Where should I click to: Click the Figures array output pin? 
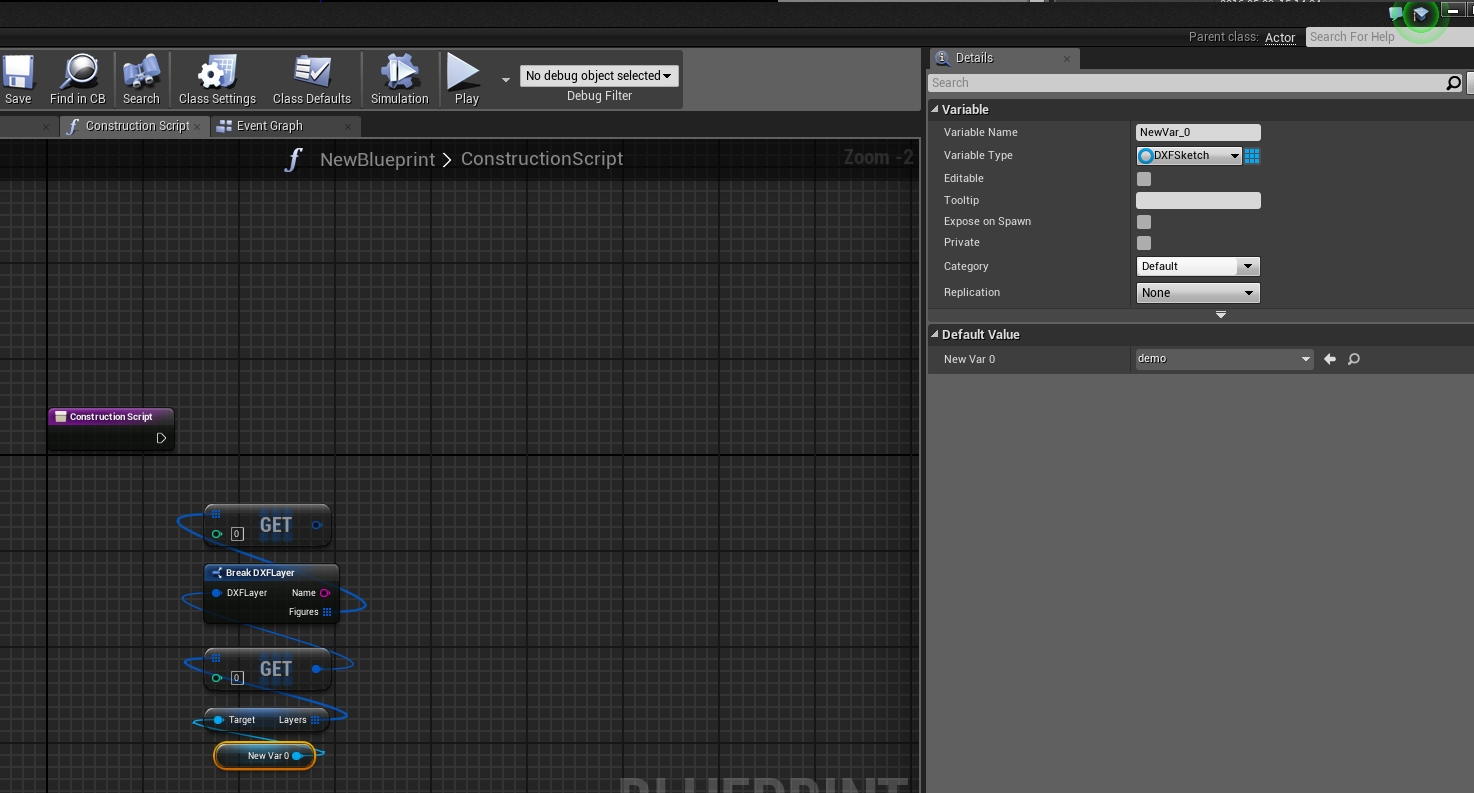pyautogui.click(x=327, y=612)
